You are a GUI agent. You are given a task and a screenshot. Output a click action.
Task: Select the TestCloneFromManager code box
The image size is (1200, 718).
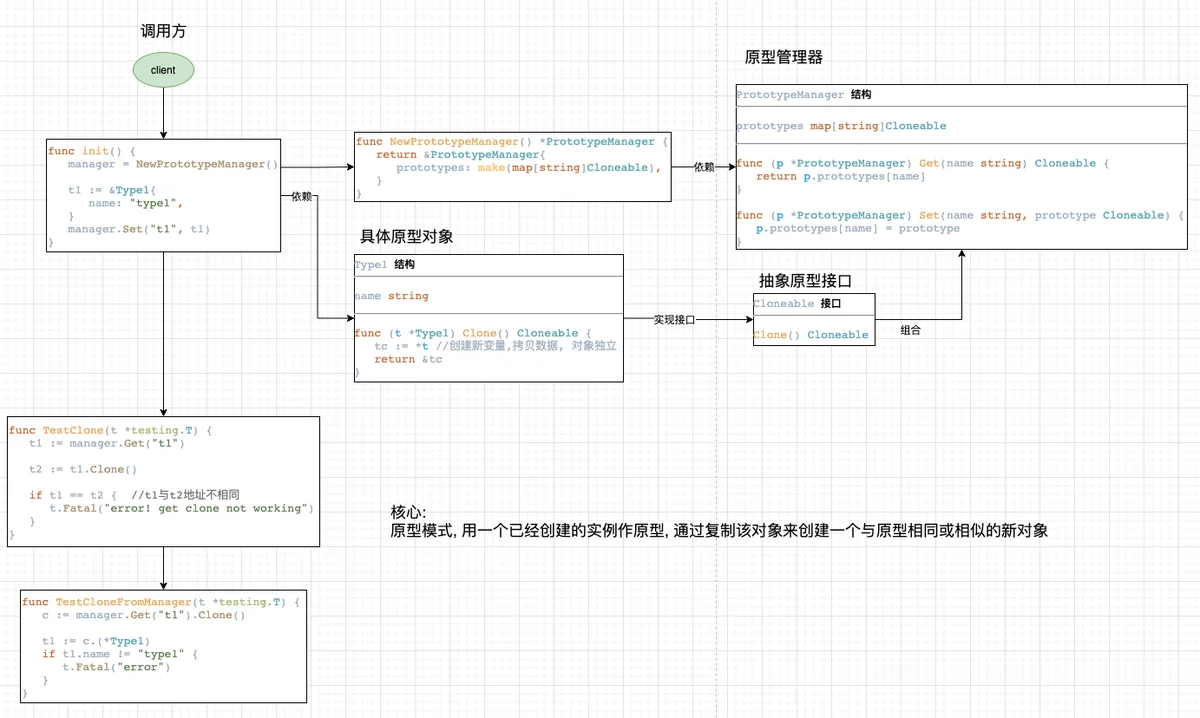tap(163, 646)
